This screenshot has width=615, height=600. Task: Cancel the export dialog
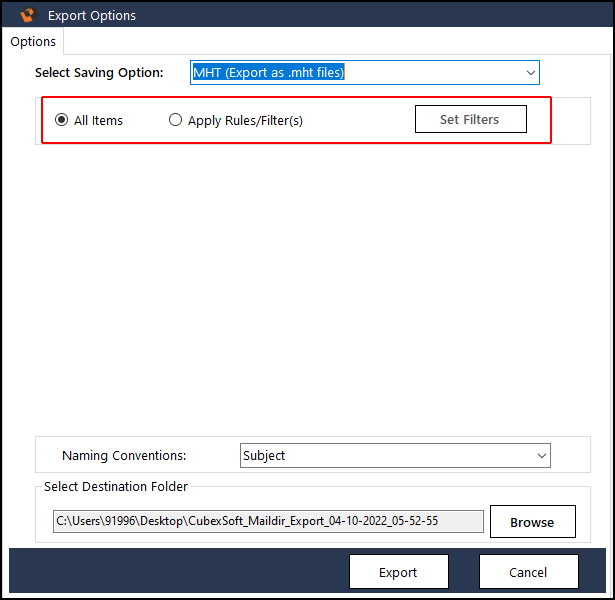pos(528,572)
